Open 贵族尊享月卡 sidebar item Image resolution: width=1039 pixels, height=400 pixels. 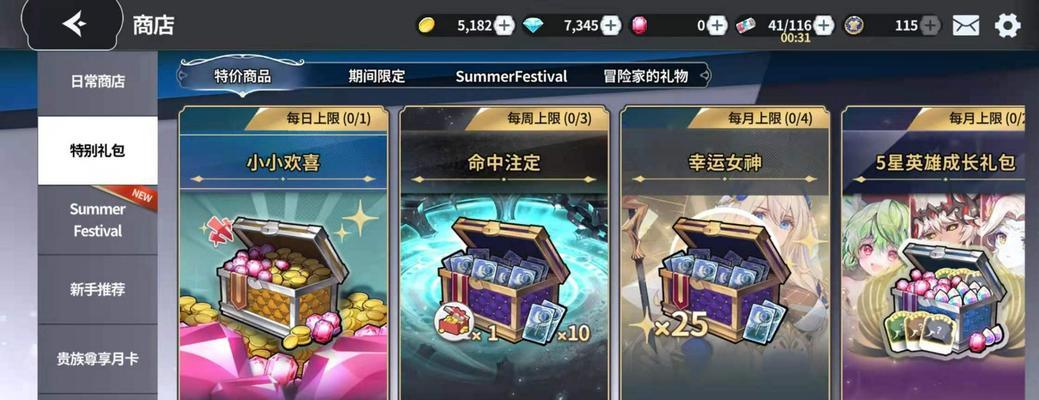point(97,359)
